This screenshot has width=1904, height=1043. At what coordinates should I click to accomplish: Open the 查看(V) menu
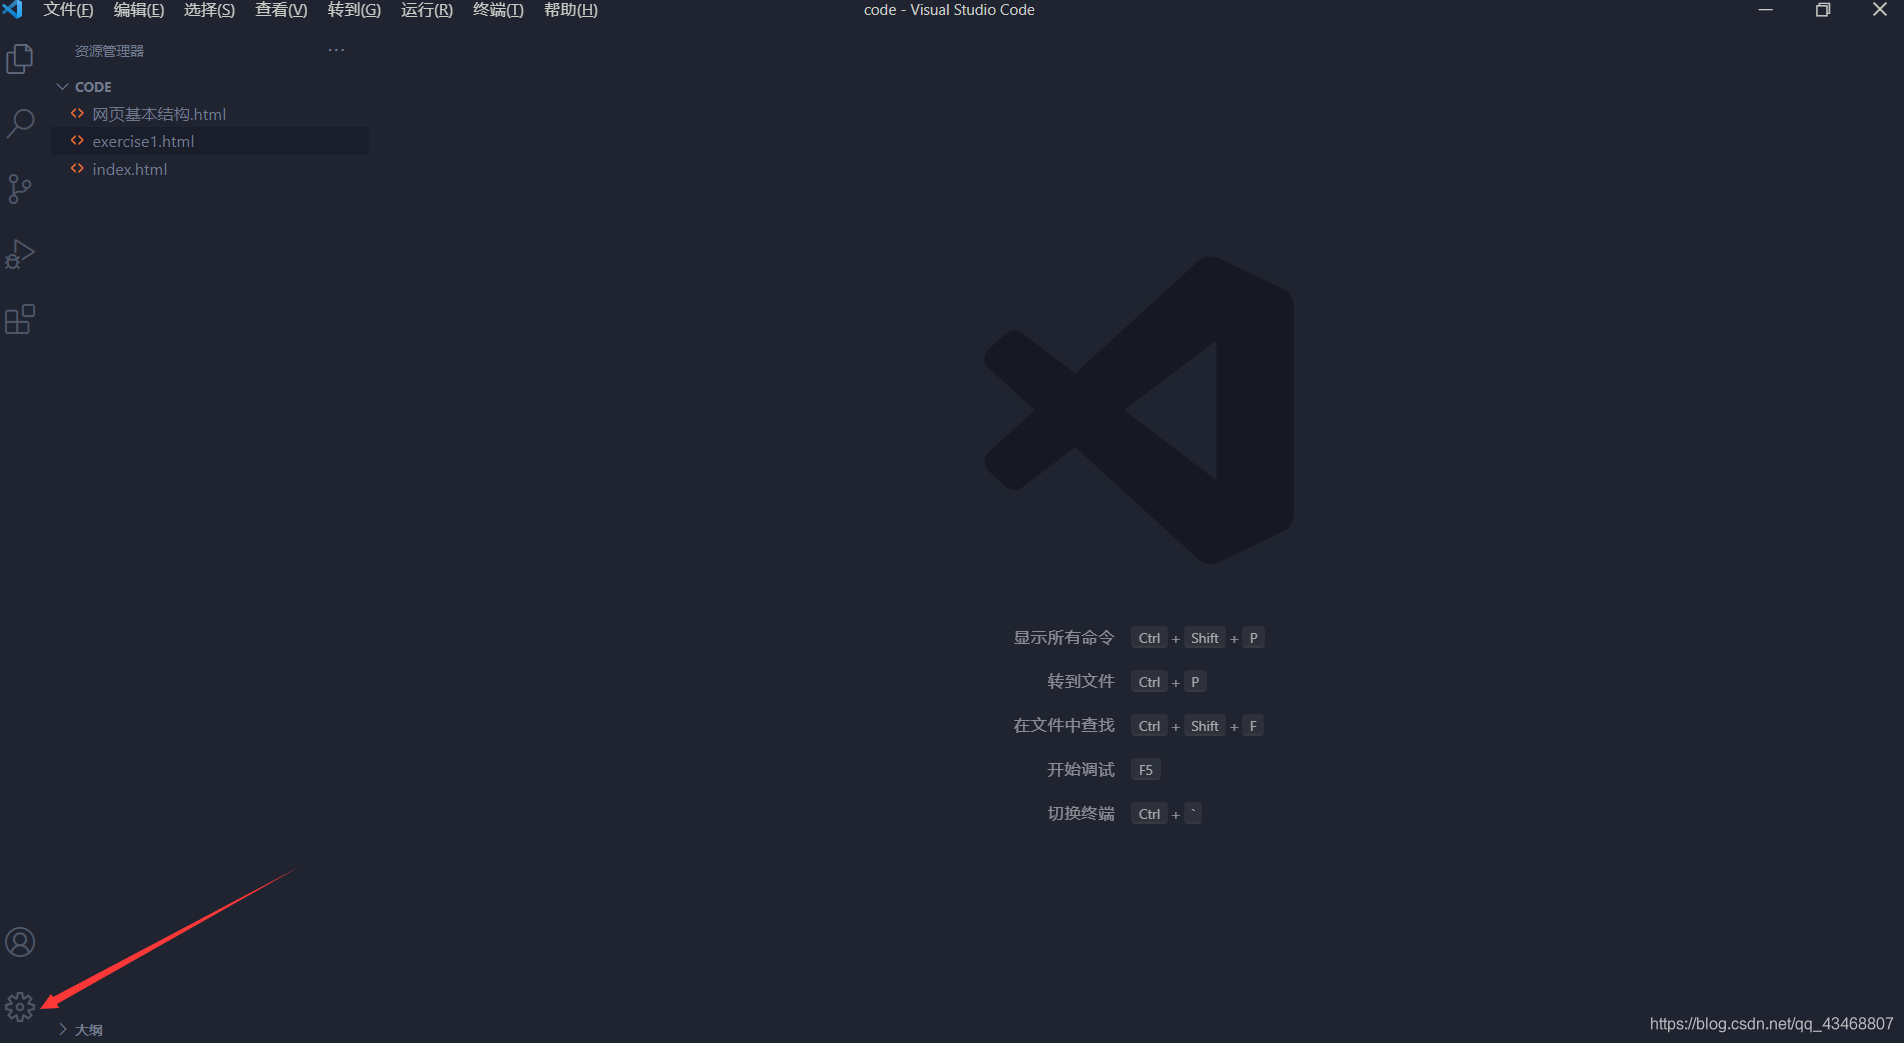coord(281,10)
